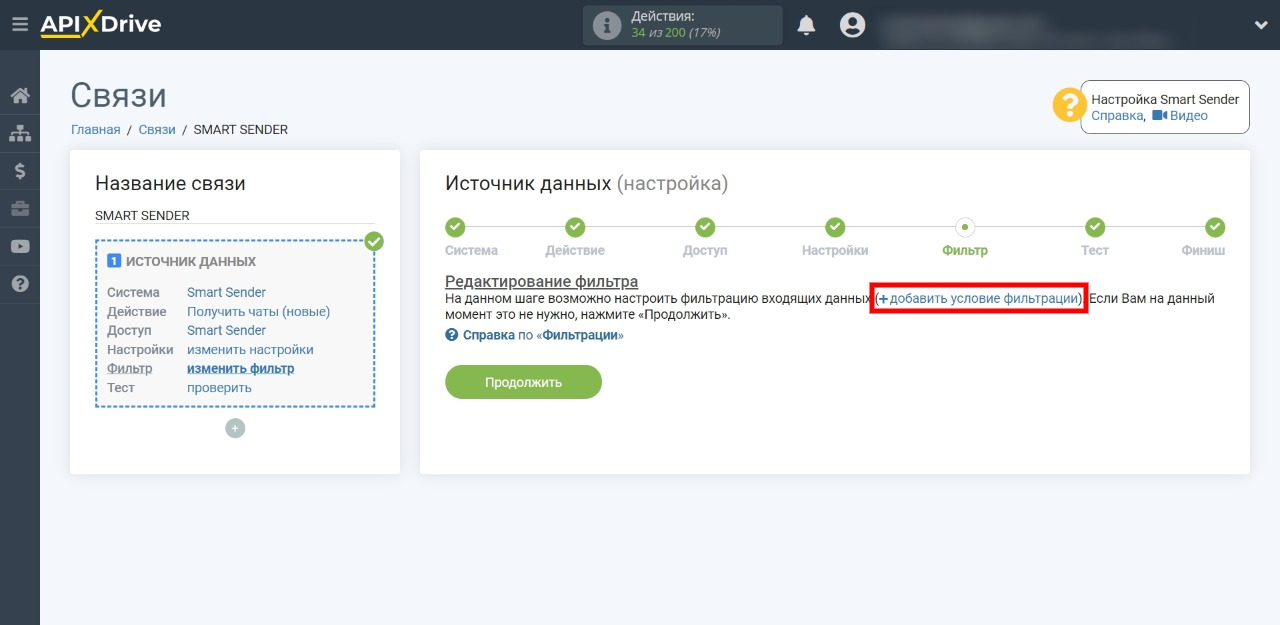Screen dimensions: 1280x625
Task: Open the help question sidebar icon
Action: coord(20,284)
